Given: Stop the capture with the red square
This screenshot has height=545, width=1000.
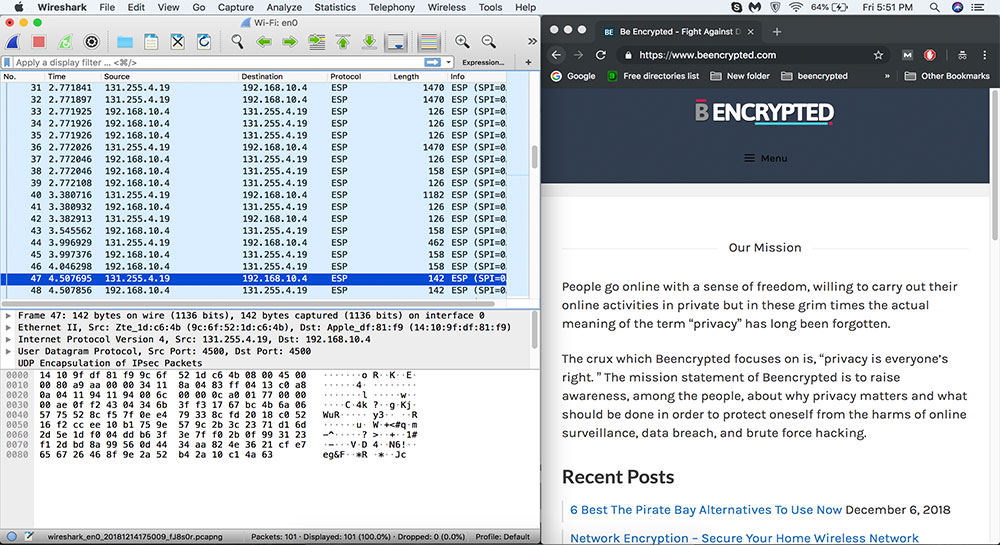Looking at the screenshot, I should click(x=39, y=42).
